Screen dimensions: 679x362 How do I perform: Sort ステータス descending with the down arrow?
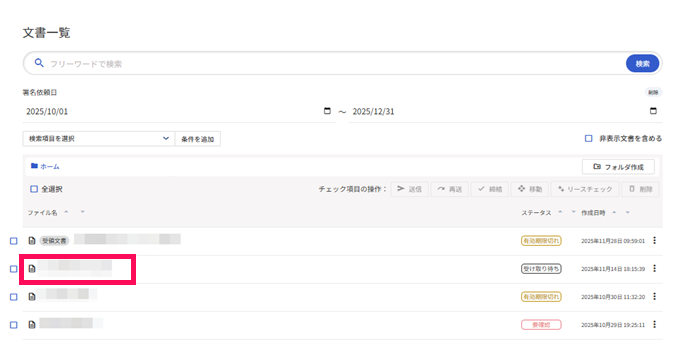tap(573, 212)
